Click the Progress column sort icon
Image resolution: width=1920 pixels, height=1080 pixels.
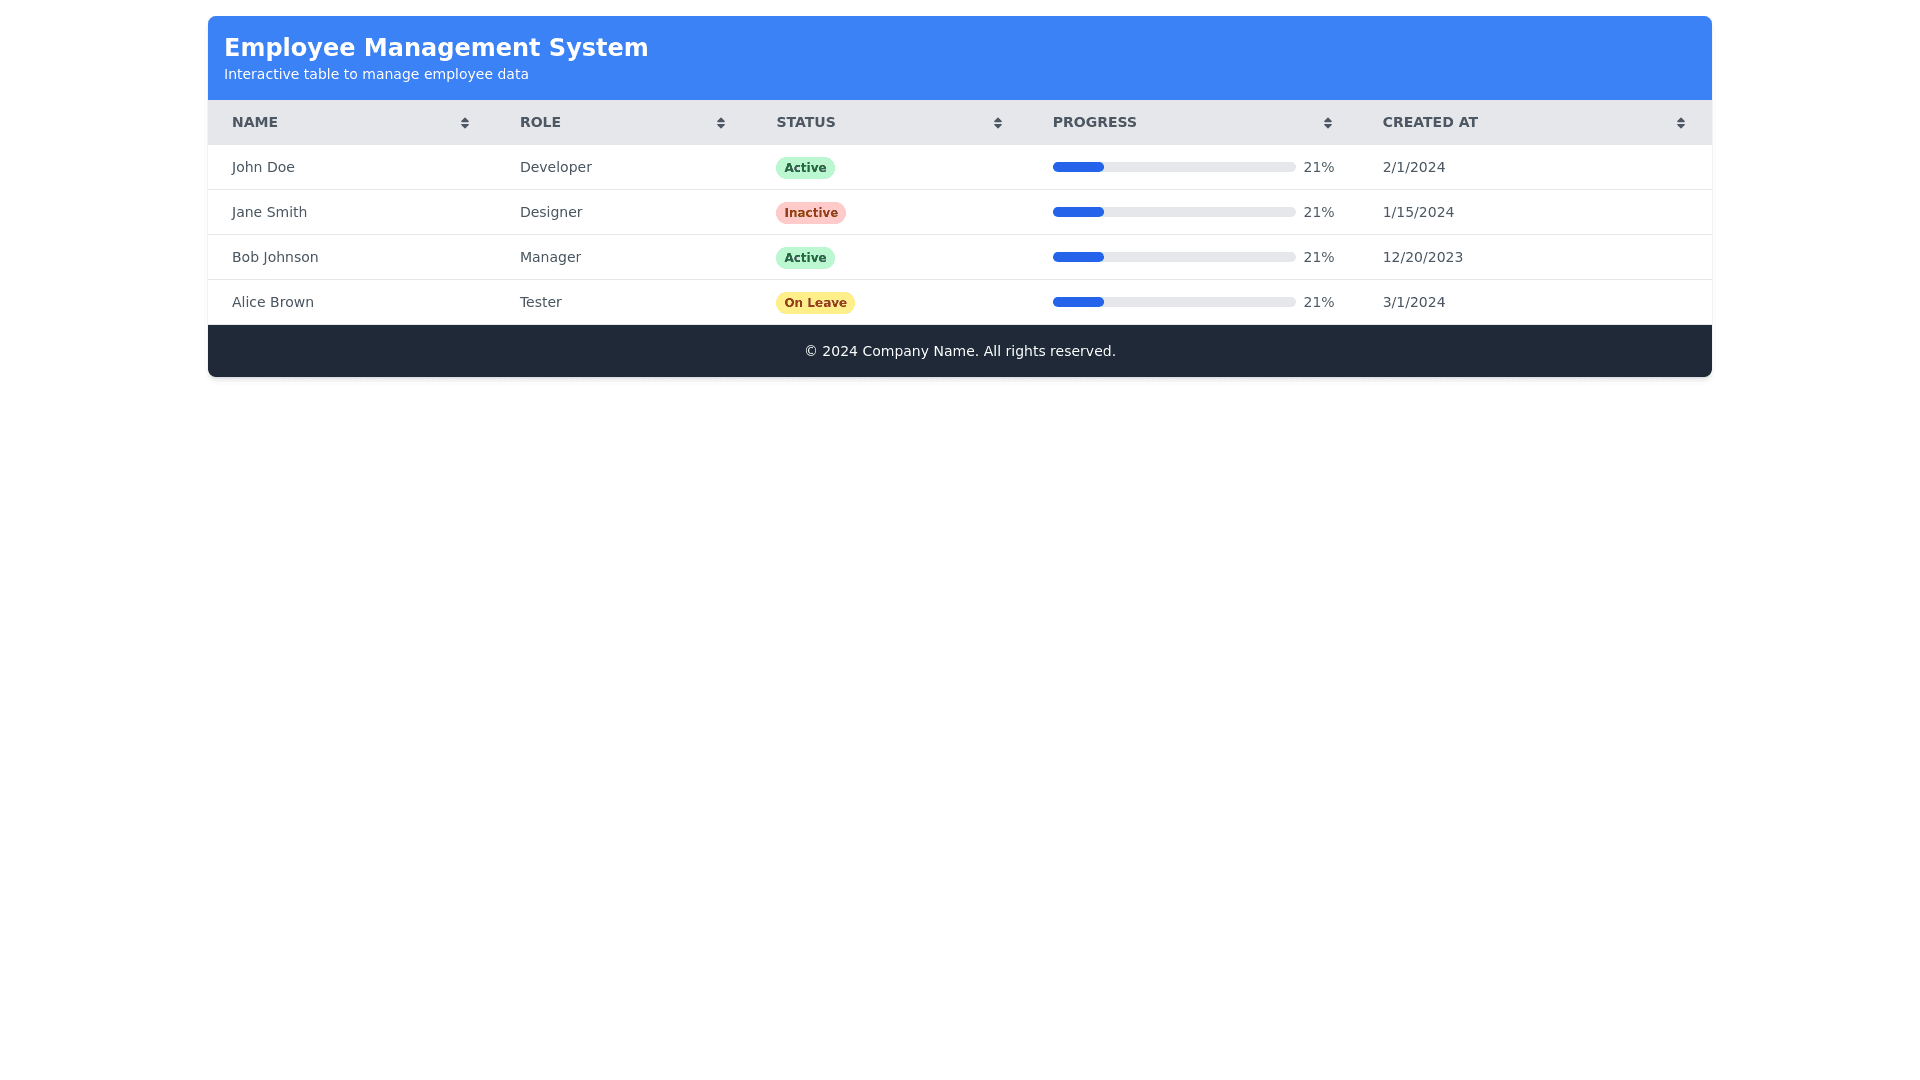[x=1328, y=123]
